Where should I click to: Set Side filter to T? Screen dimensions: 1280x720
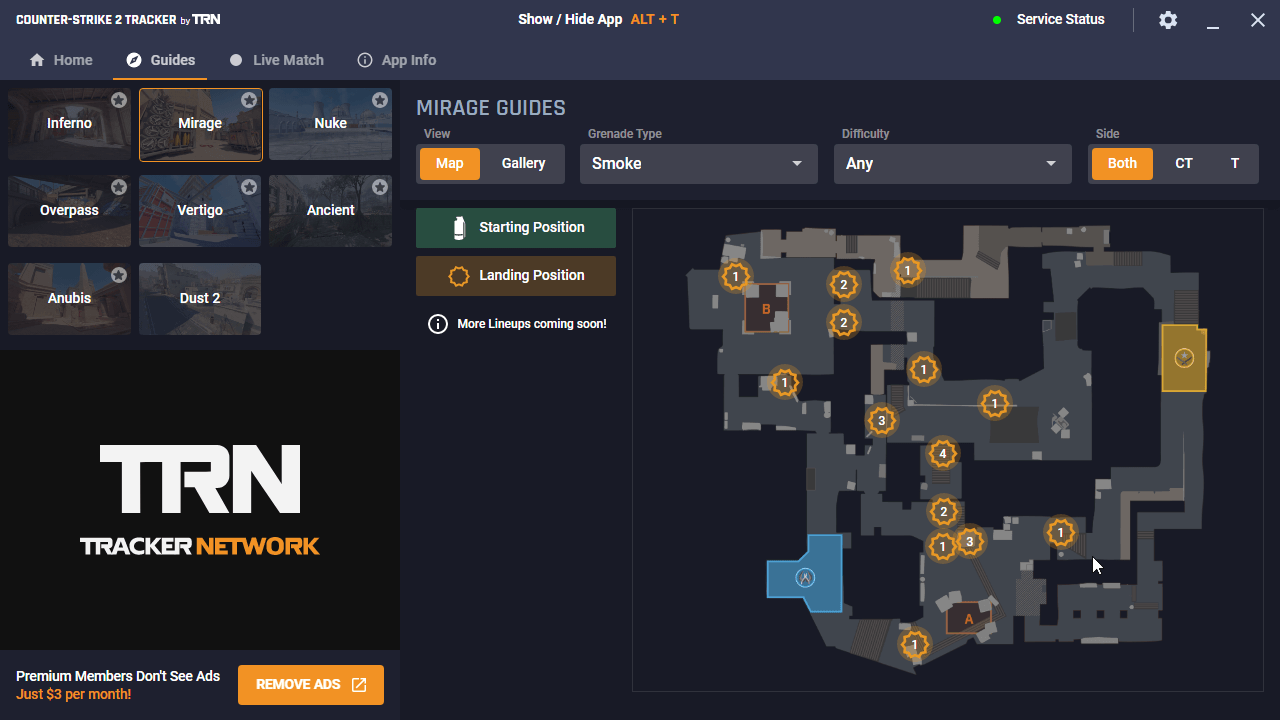pyautogui.click(x=1235, y=164)
